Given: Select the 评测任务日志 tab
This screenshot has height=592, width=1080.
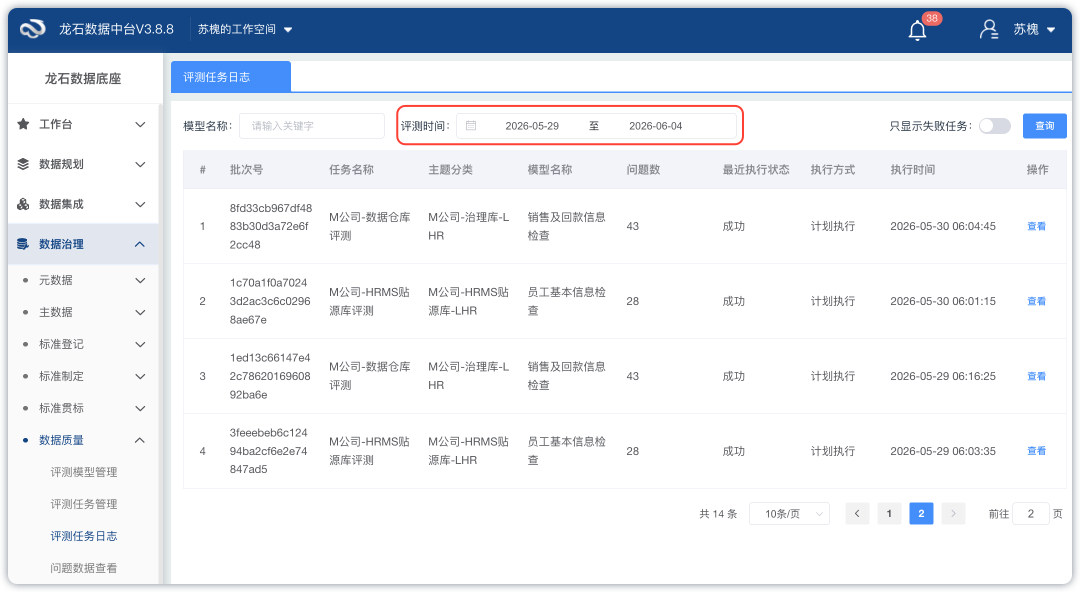Looking at the screenshot, I should [231, 76].
